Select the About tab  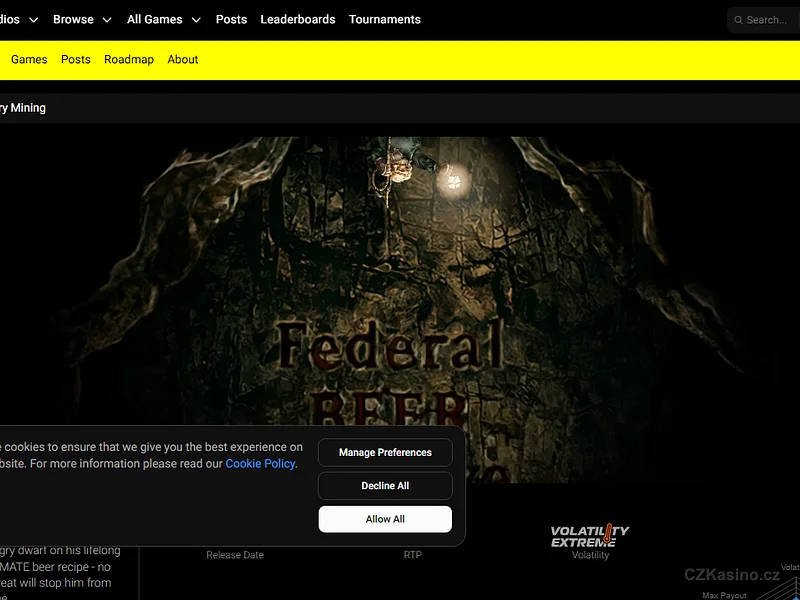click(x=183, y=60)
